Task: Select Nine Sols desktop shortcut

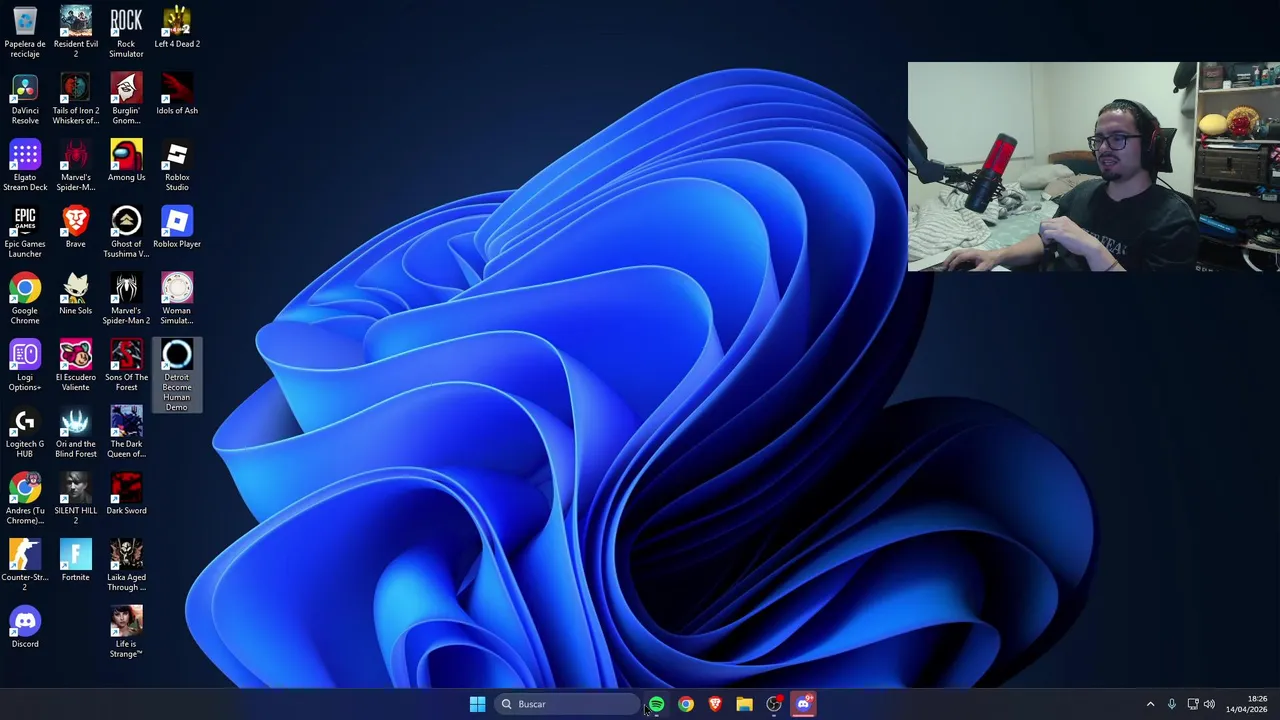Action: click(76, 294)
